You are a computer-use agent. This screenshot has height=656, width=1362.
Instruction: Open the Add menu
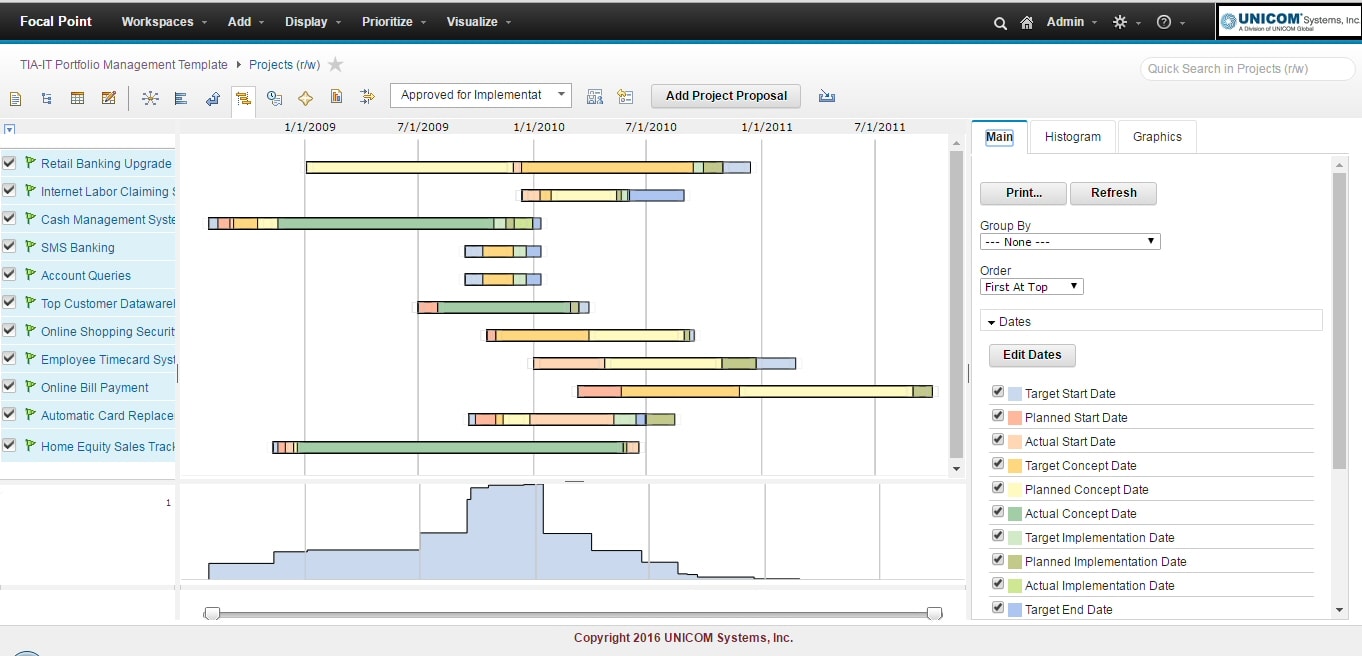(246, 22)
